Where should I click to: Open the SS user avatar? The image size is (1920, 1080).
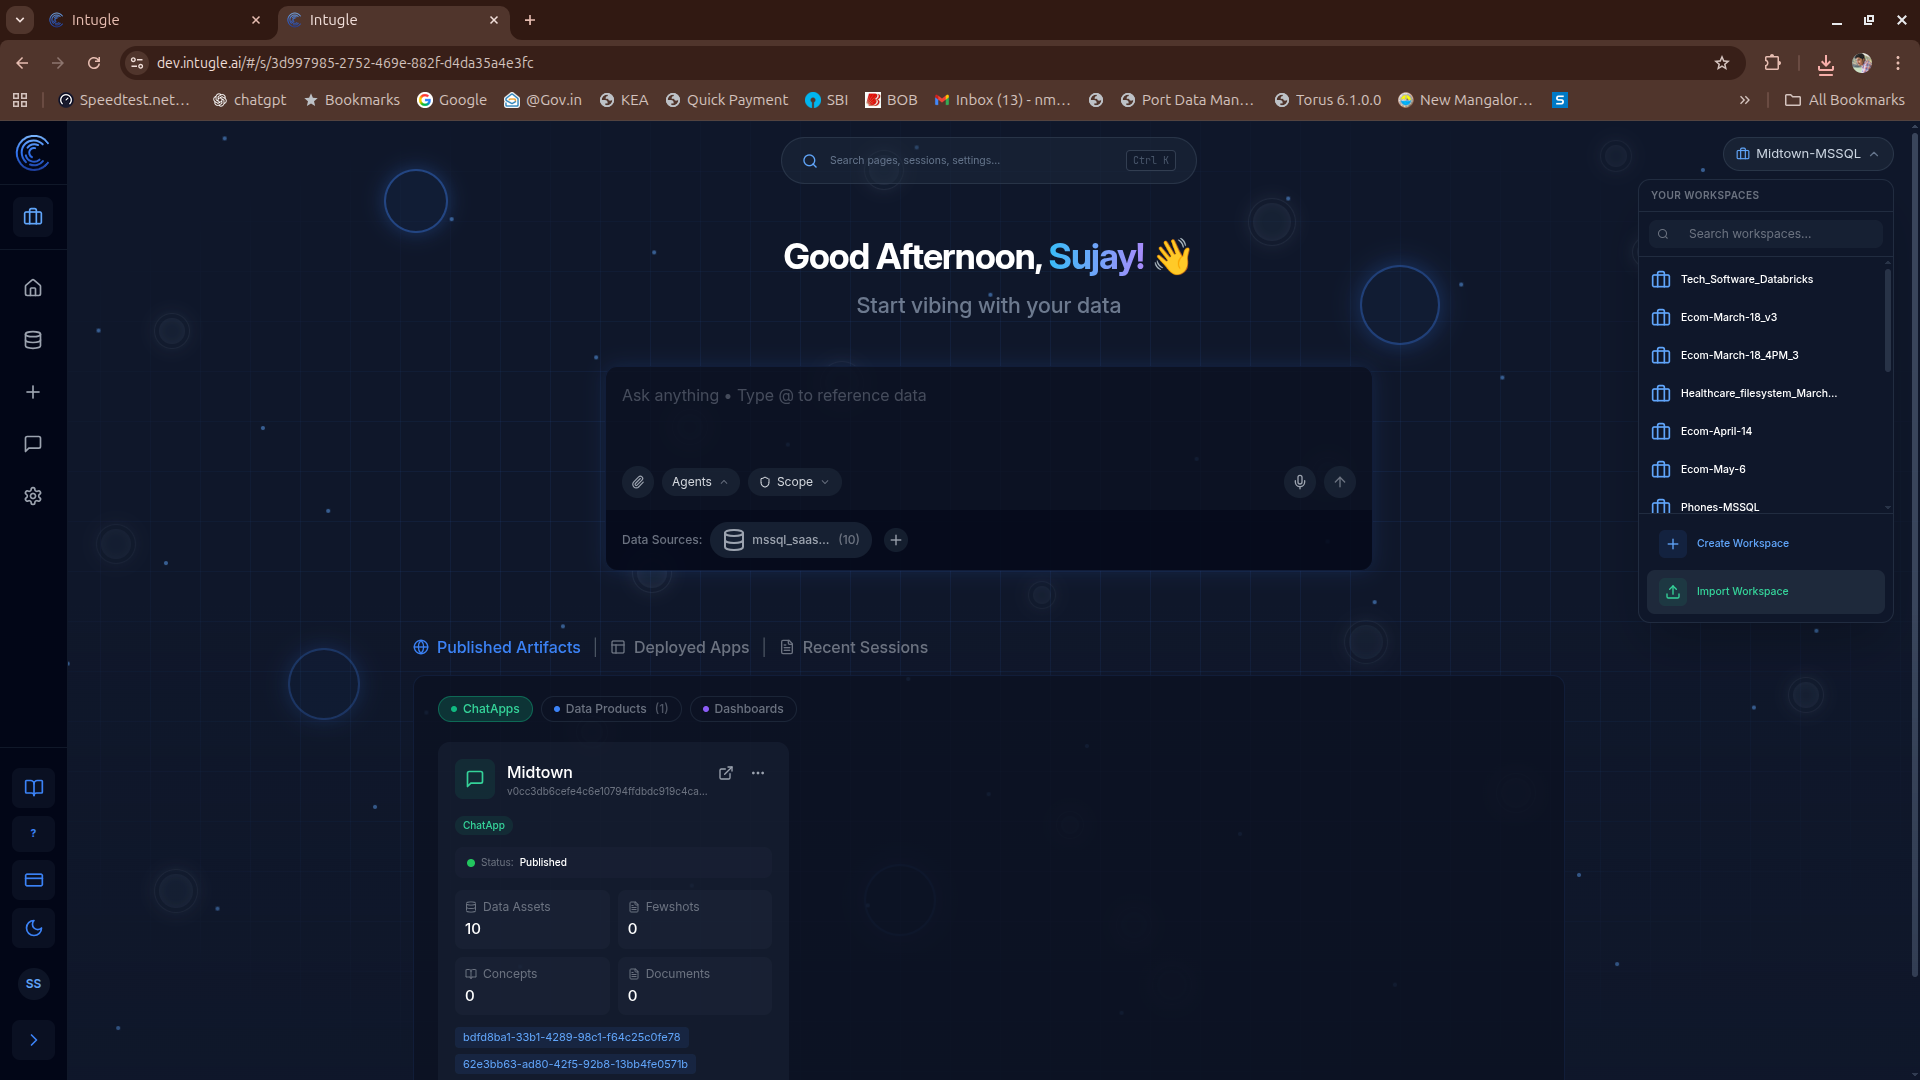(x=34, y=984)
